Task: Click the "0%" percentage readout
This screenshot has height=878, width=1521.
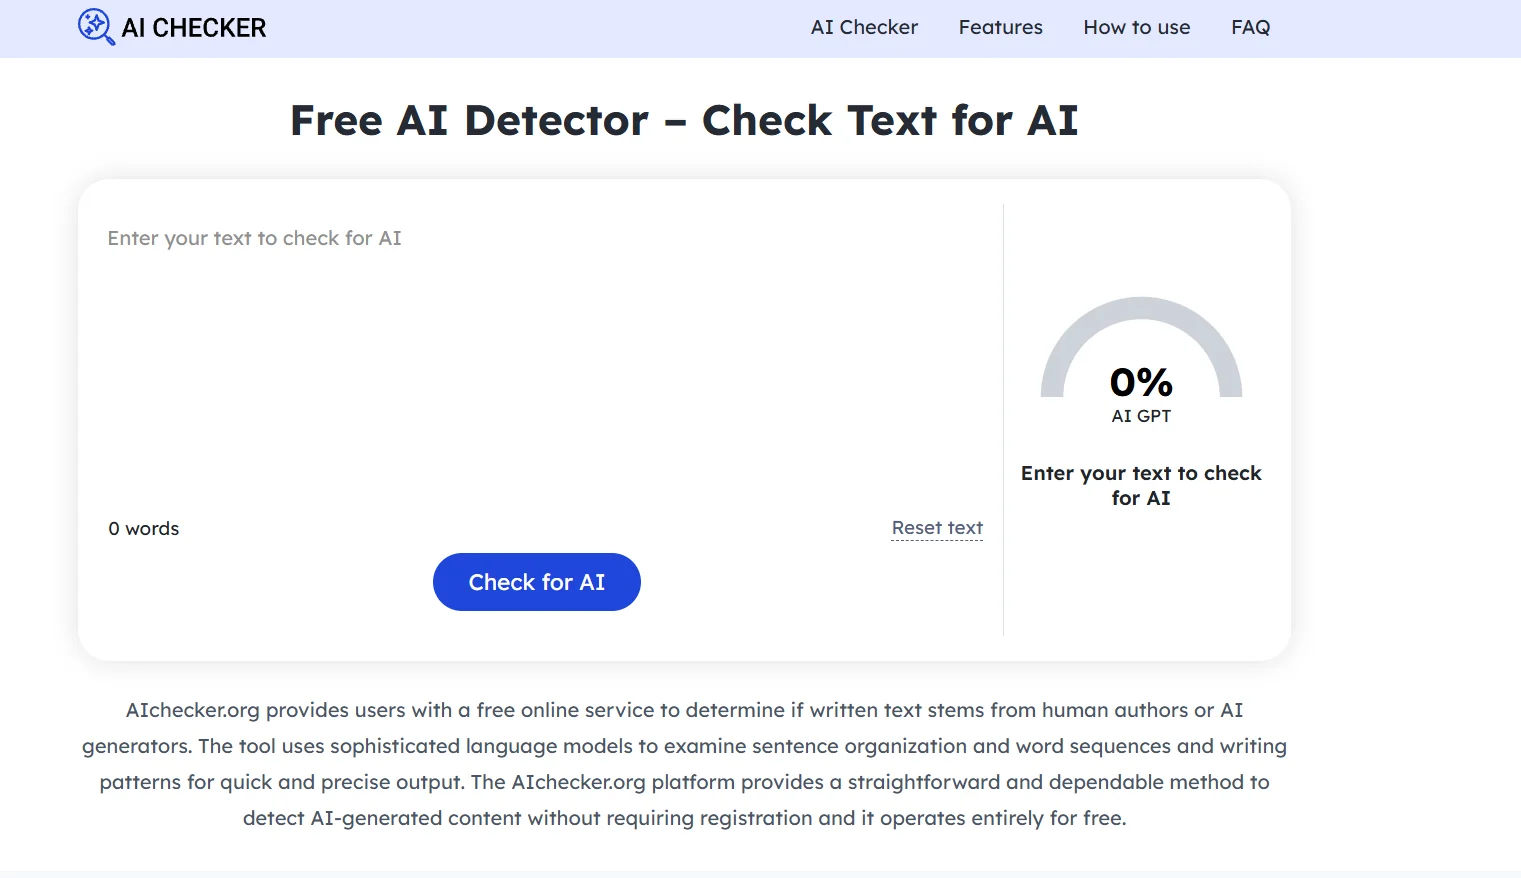Action: [x=1141, y=381]
